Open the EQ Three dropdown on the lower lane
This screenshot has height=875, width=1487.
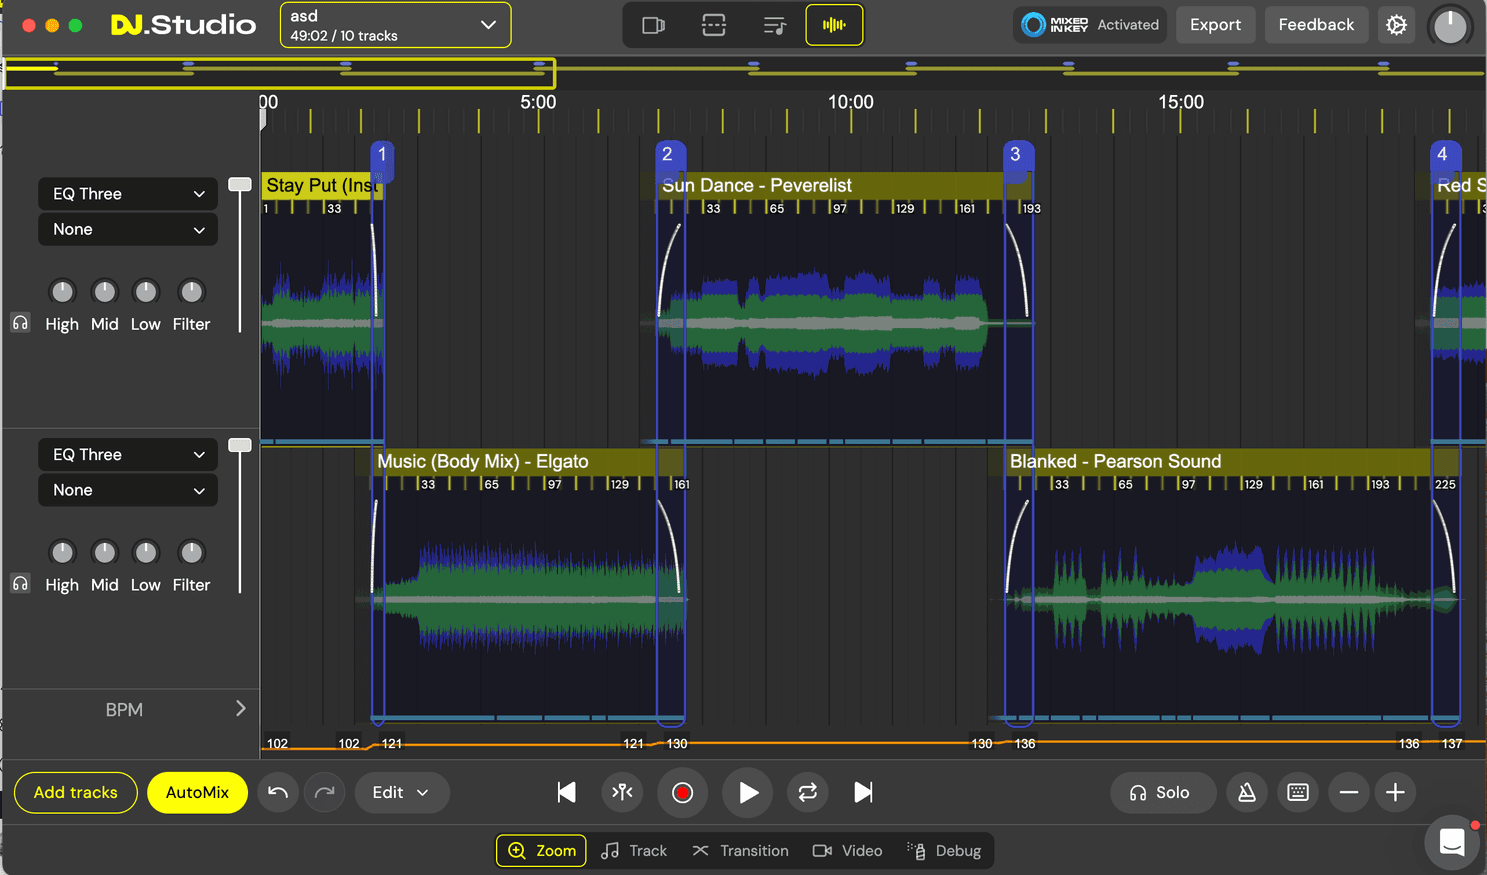(128, 455)
